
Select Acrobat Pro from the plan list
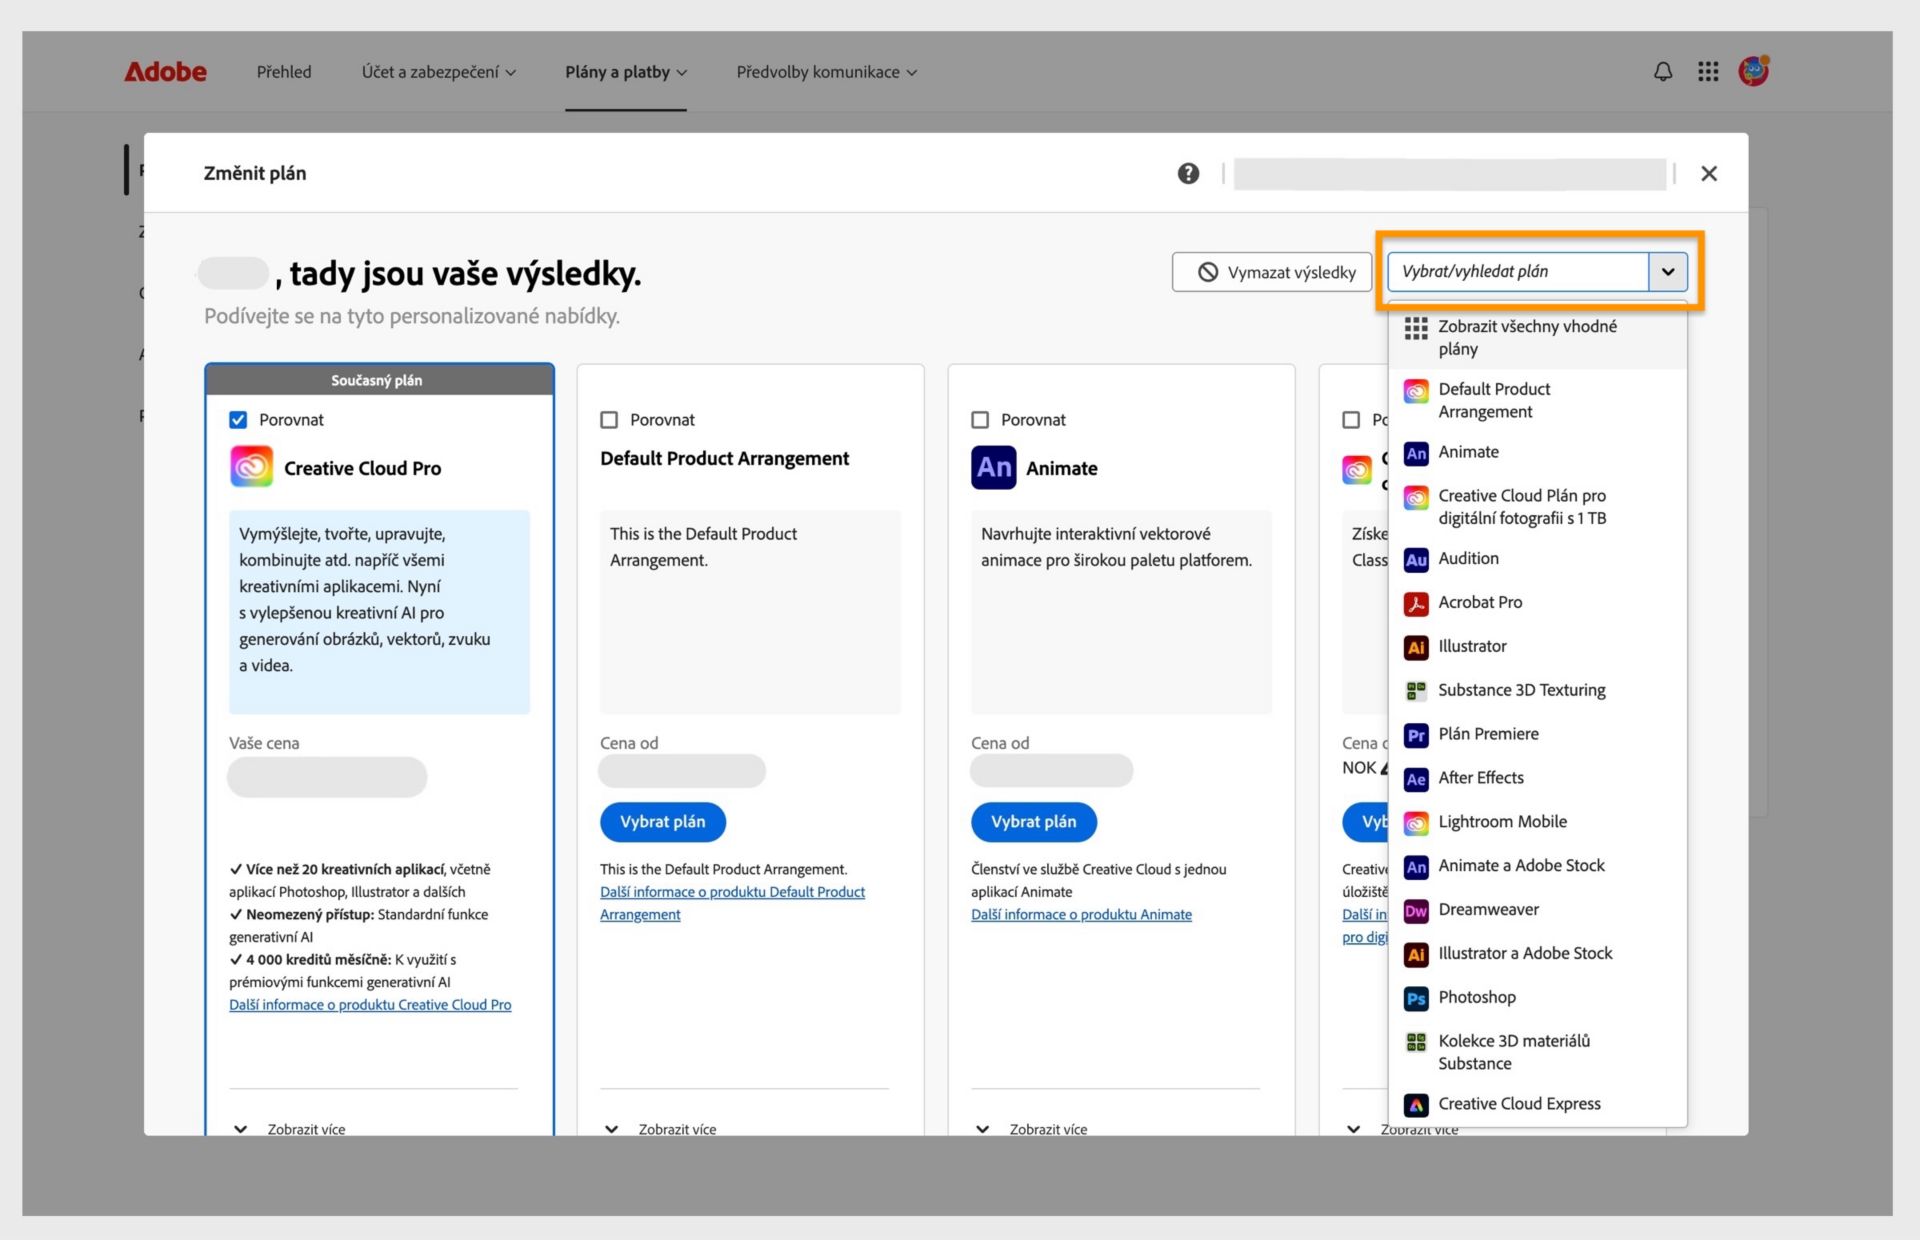pos(1479,602)
